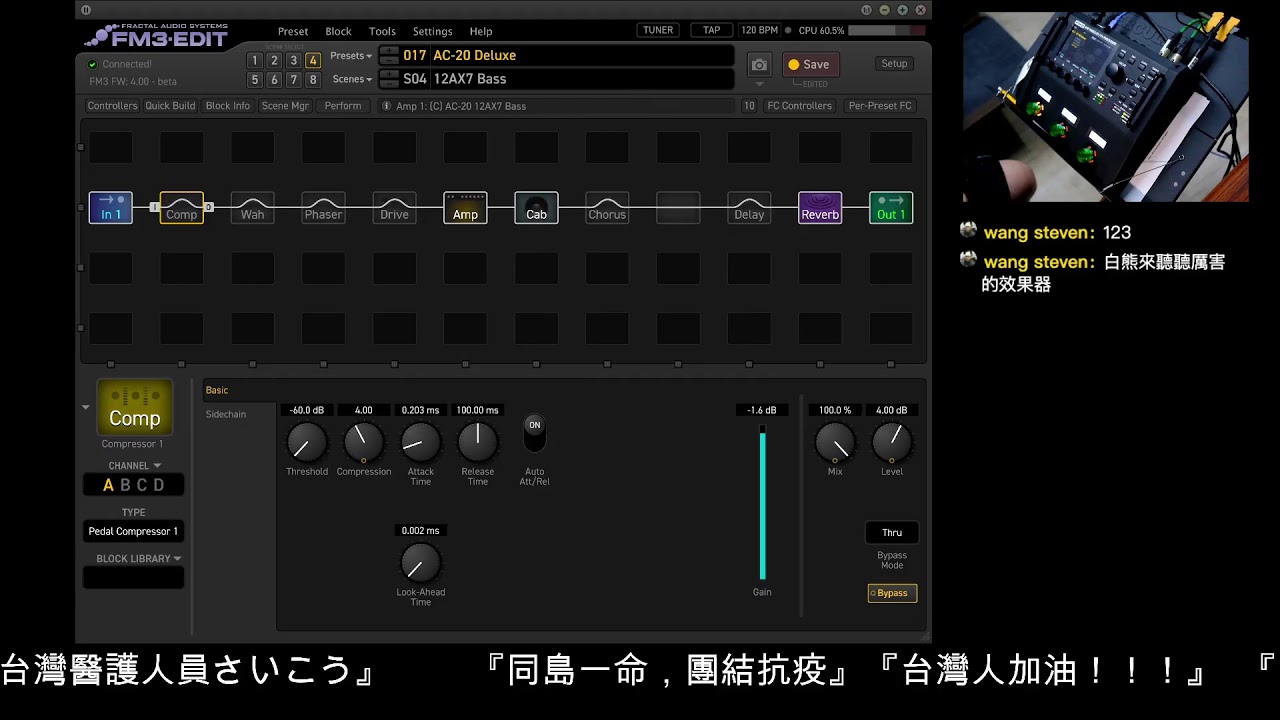Open the Bypass Mode Thru dropdown
Image resolution: width=1280 pixels, height=720 pixels.
(892, 533)
